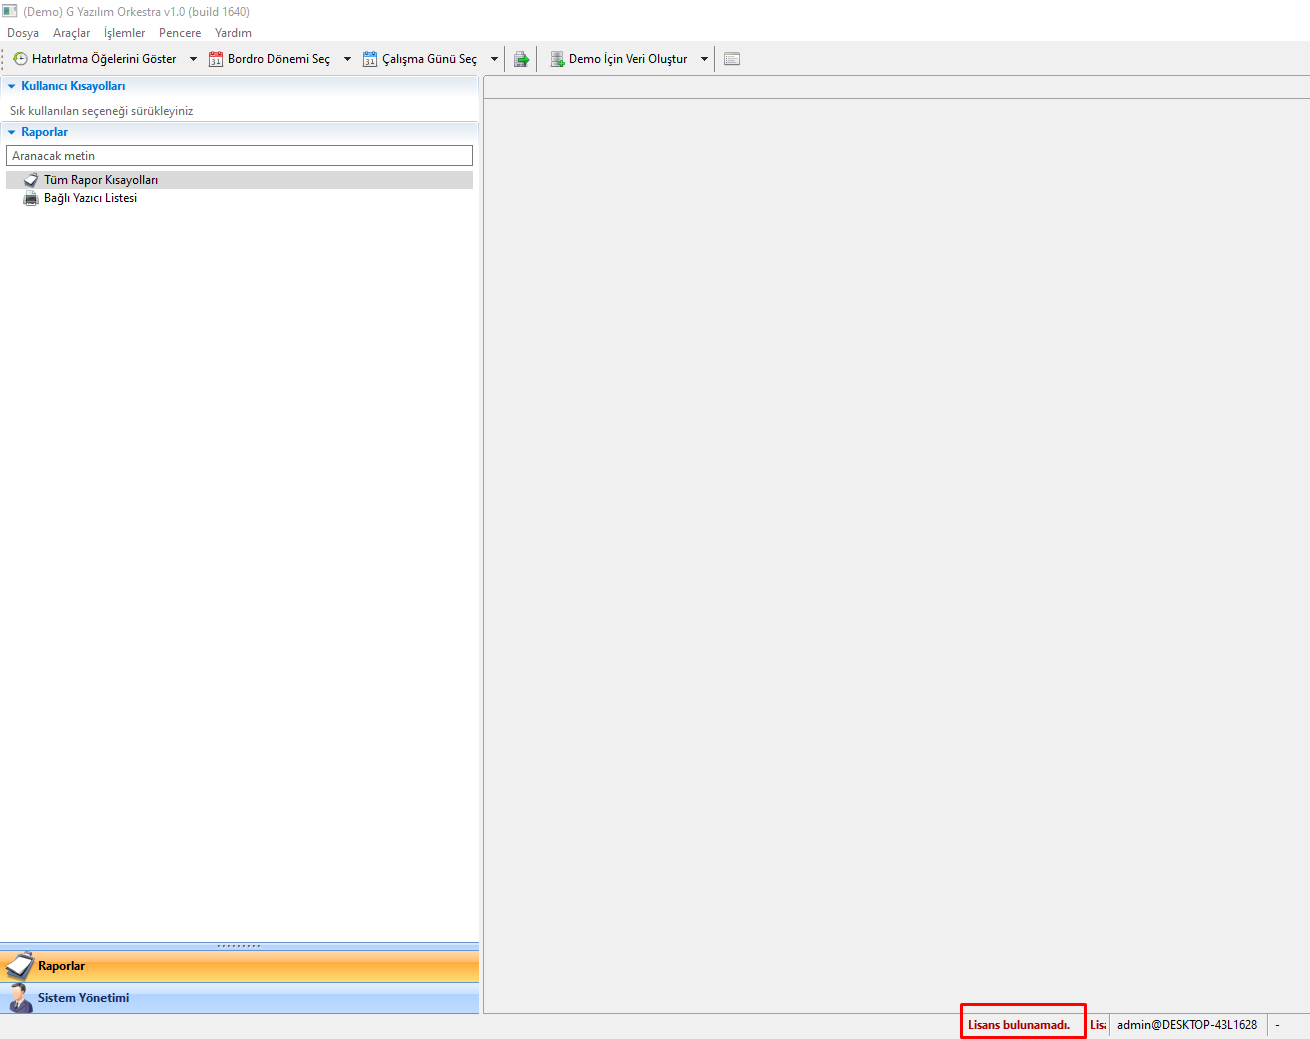Click the Sistem Yönetimi person icon
This screenshot has width=1310, height=1039.
pos(19,998)
